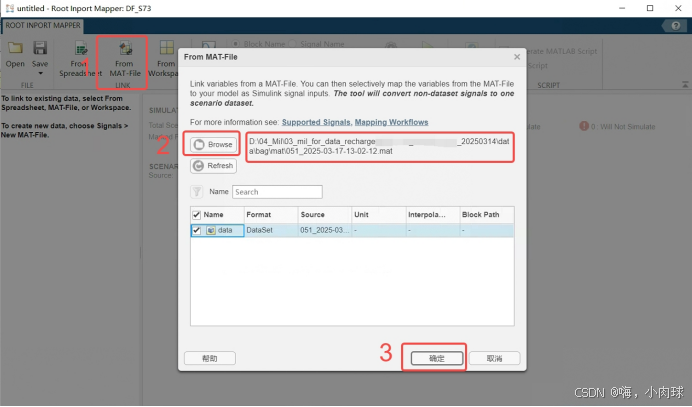Expand the Save dropdown arrow
Viewport: 692px width, 407px height.
pyautogui.click(x=40, y=73)
